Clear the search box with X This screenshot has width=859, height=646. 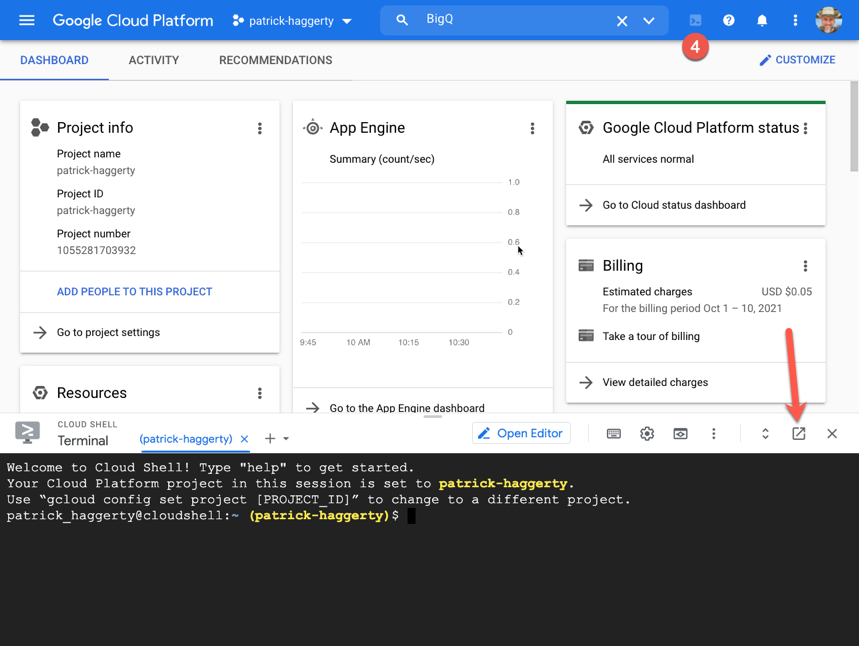tap(622, 21)
